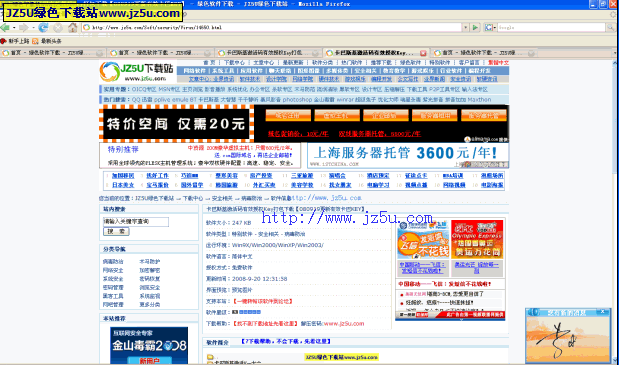
Task: Click the 站内搜索 keyword input field
Action: tap(136, 222)
